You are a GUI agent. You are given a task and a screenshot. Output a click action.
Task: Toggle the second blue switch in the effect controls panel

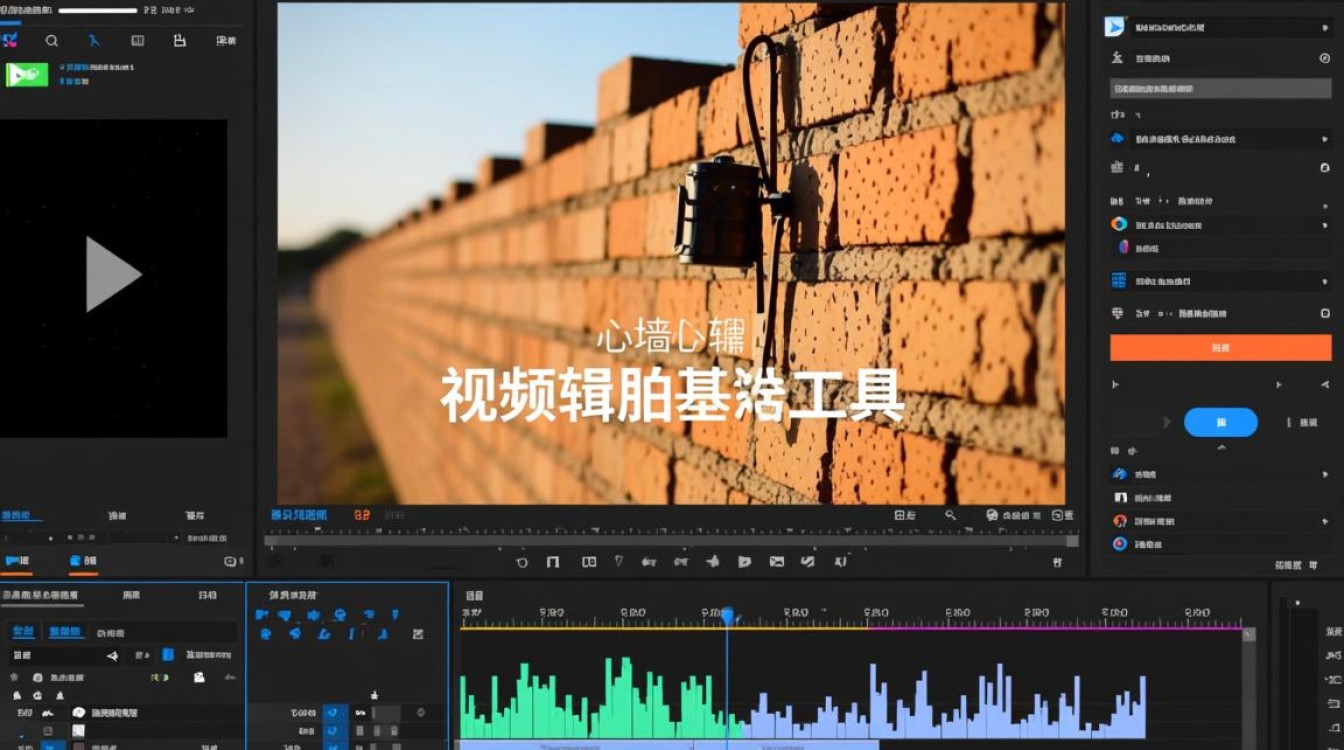(x=333, y=731)
